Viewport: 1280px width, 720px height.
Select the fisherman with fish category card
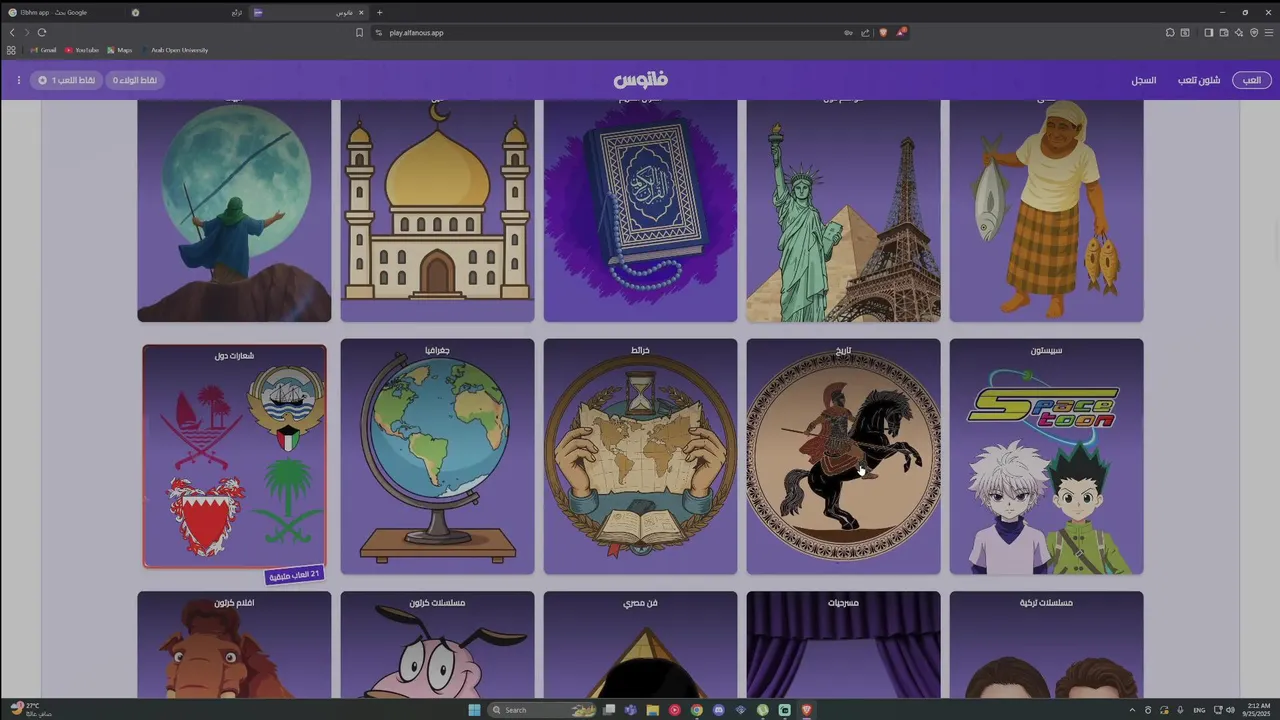coord(1046,210)
